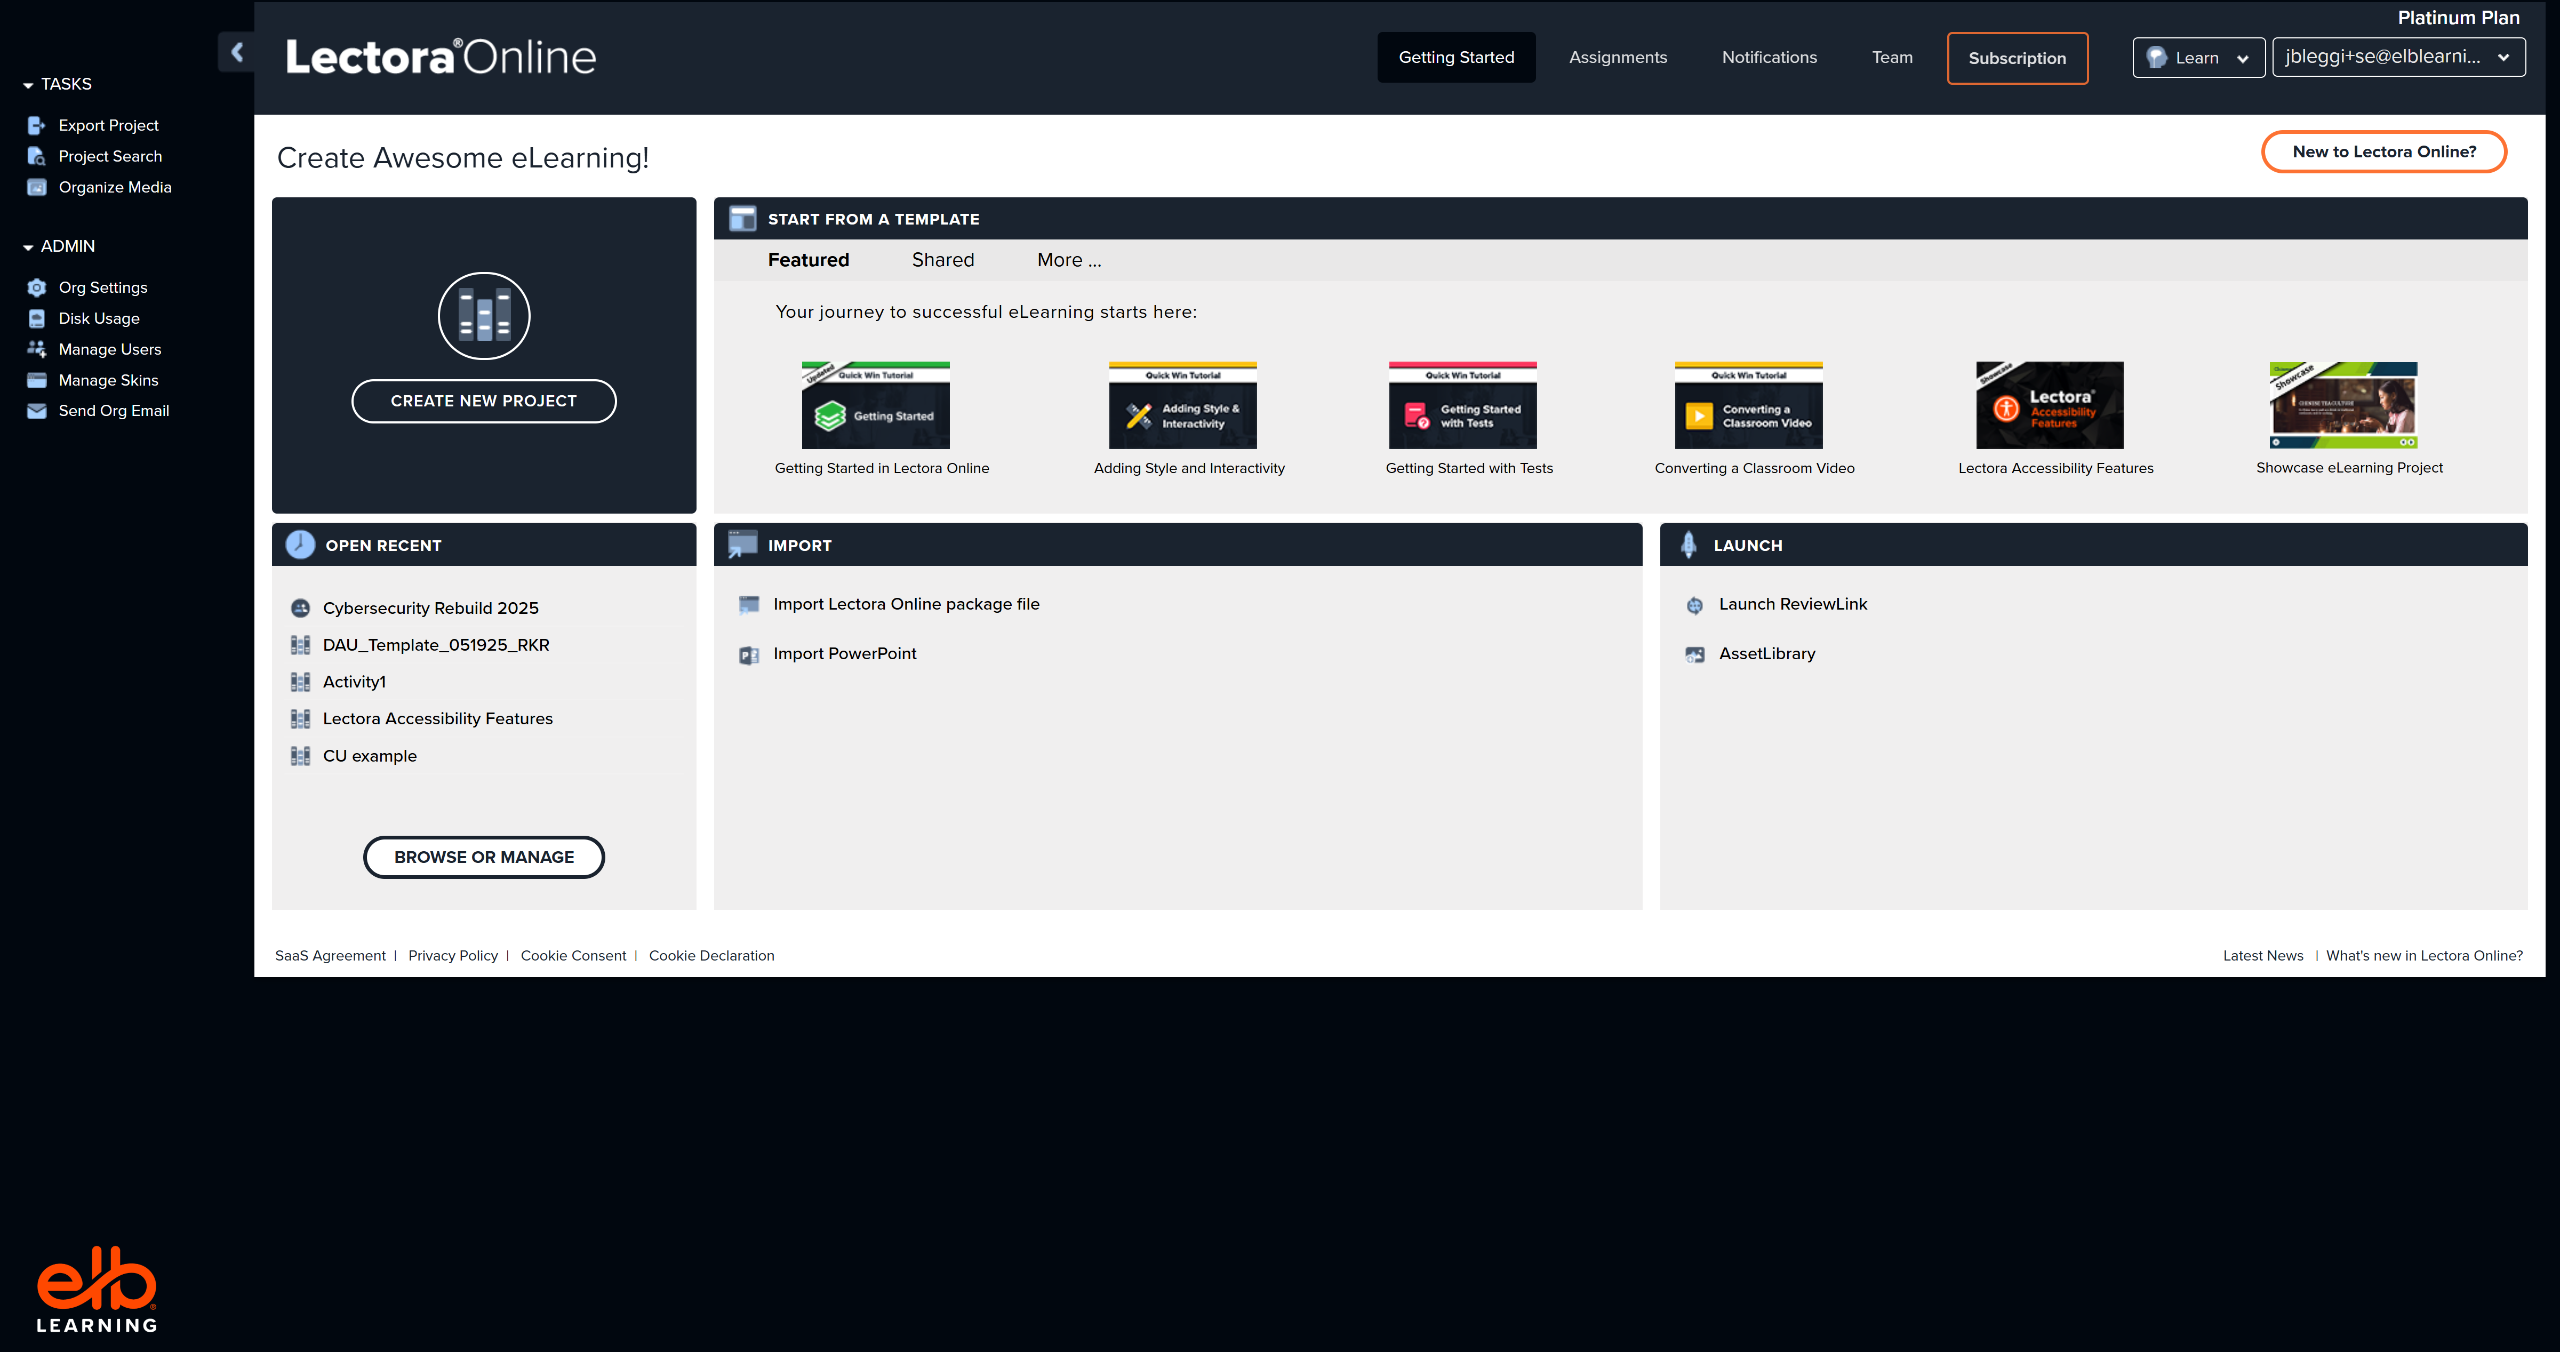The width and height of the screenshot is (2560, 1352).
Task: Click the Import PowerPoint icon
Action: click(749, 655)
